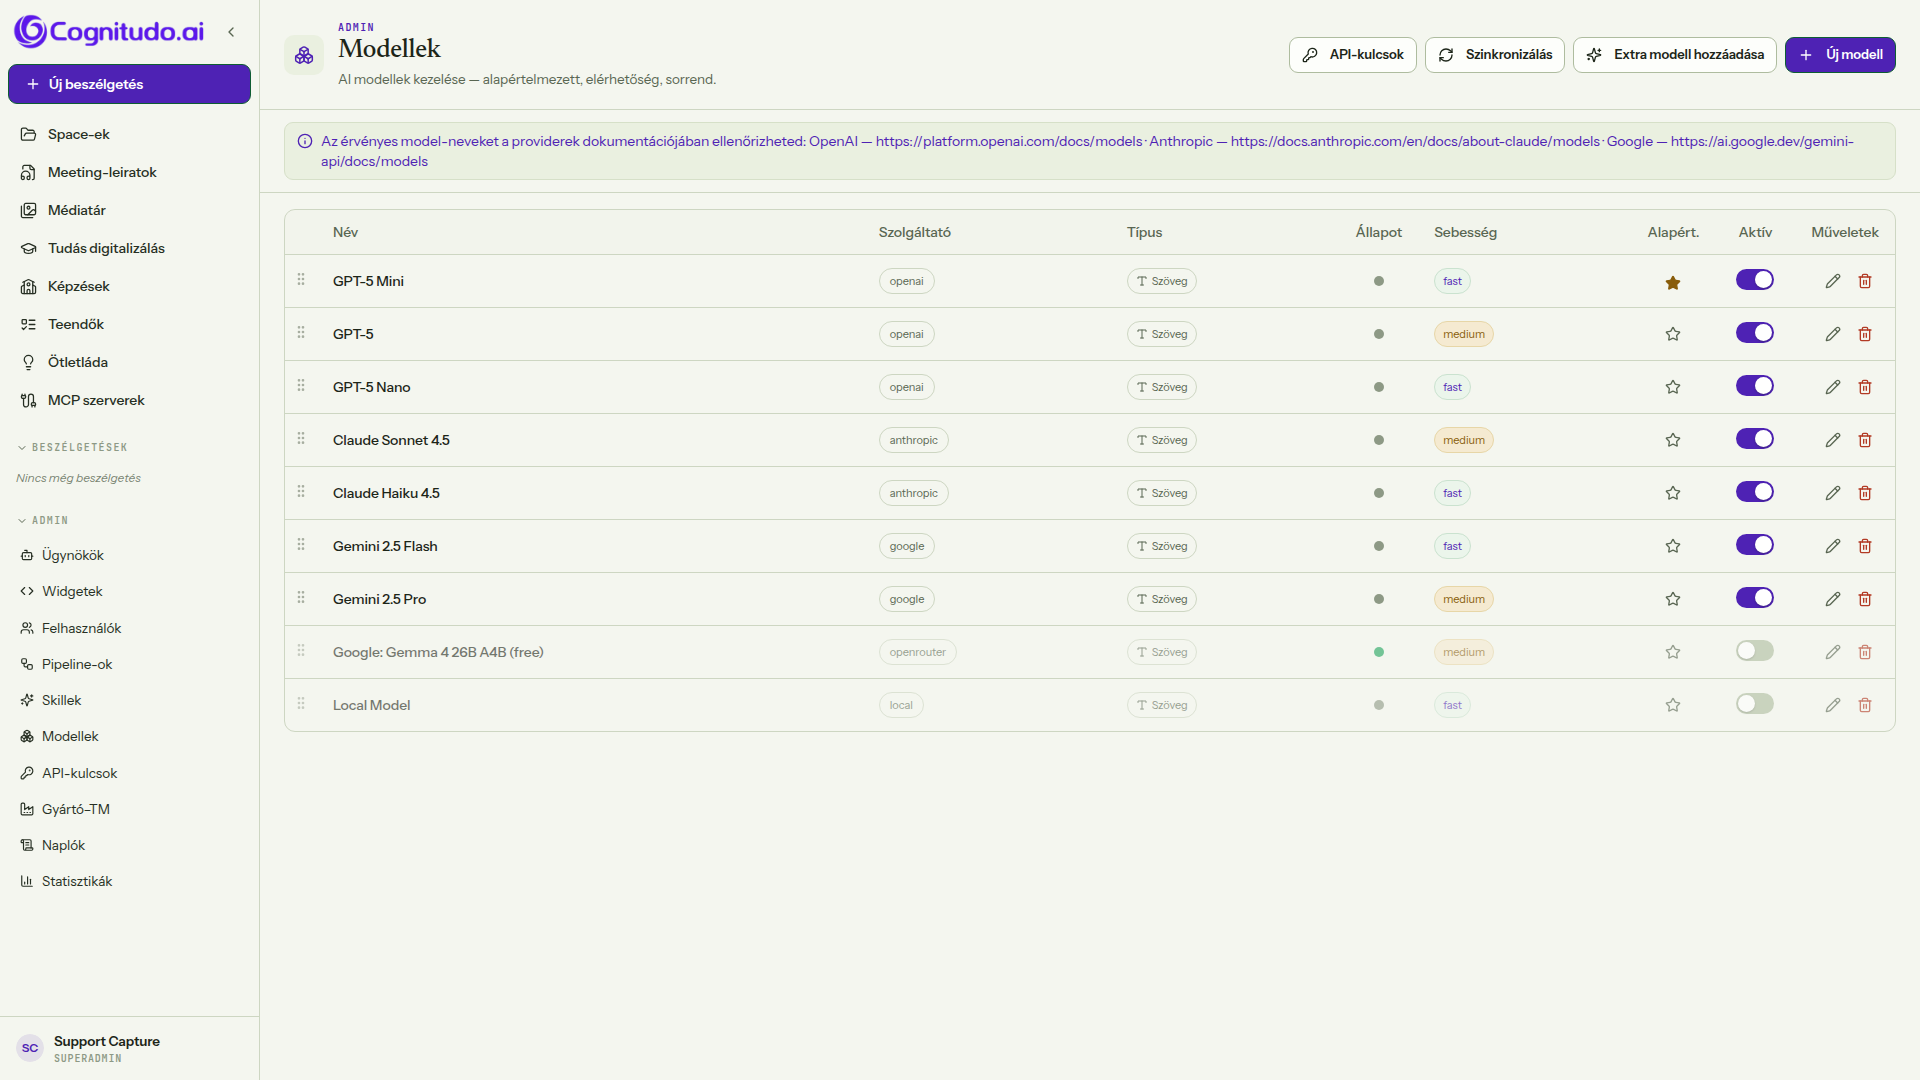This screenshot has height=1080, width=1920.
Task: Open the Support Capture user profile
Action: [x=88, y=1048]
